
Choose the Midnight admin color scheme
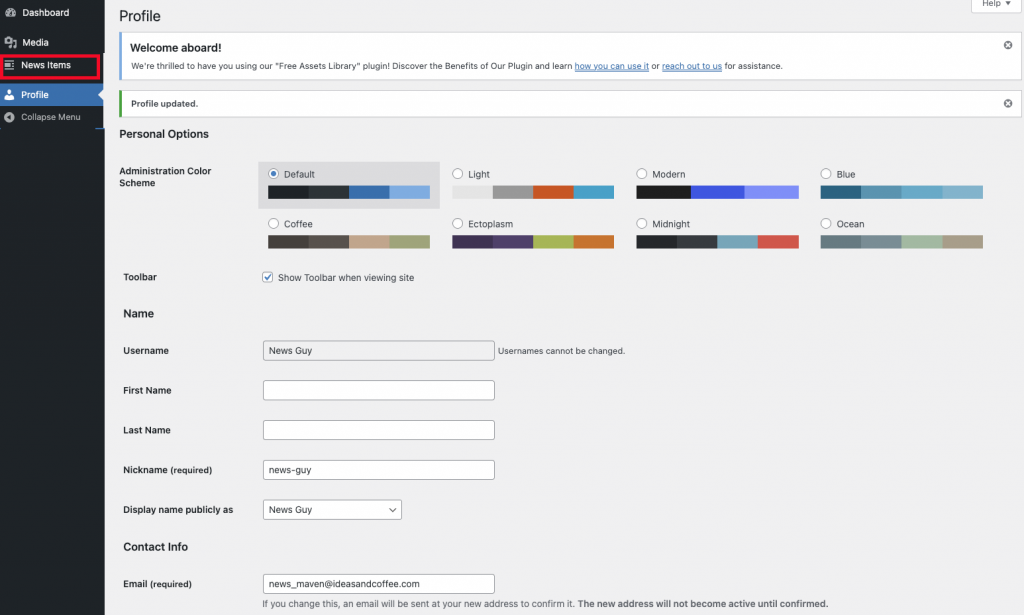(x=642, y=224)
